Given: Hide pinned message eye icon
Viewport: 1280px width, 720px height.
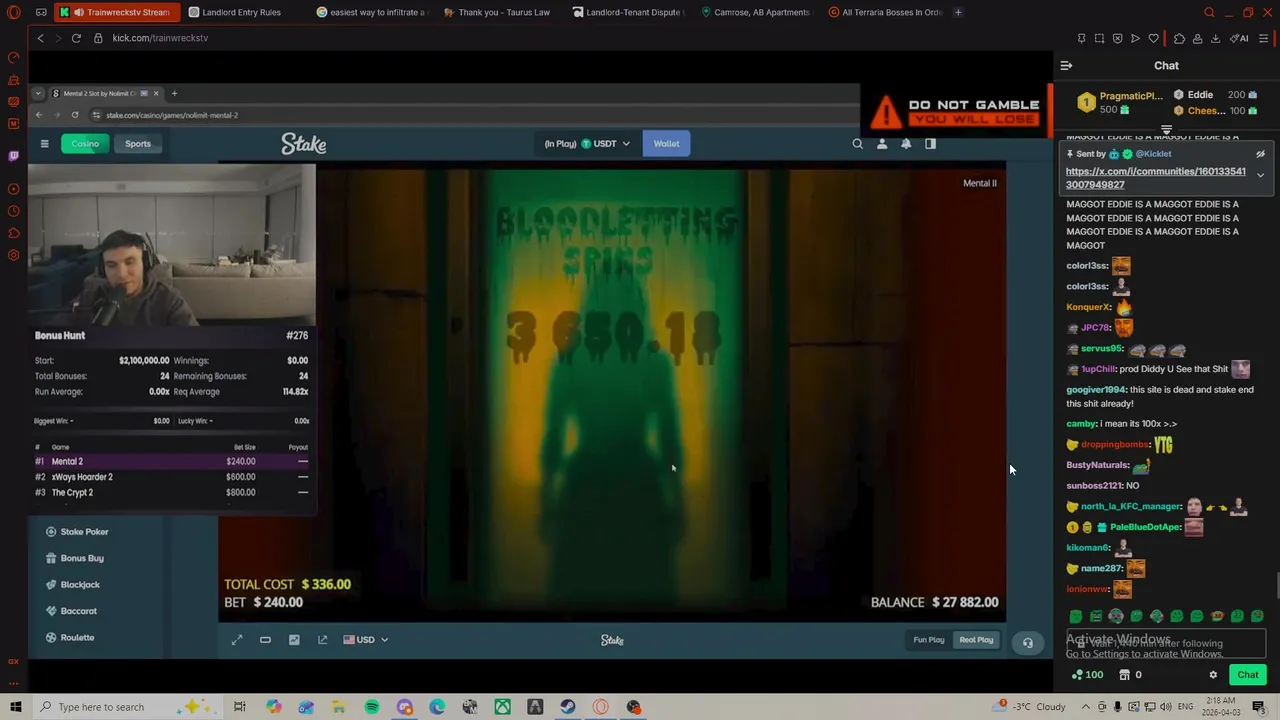Looking at the screenshot, I should point(1260,154).
